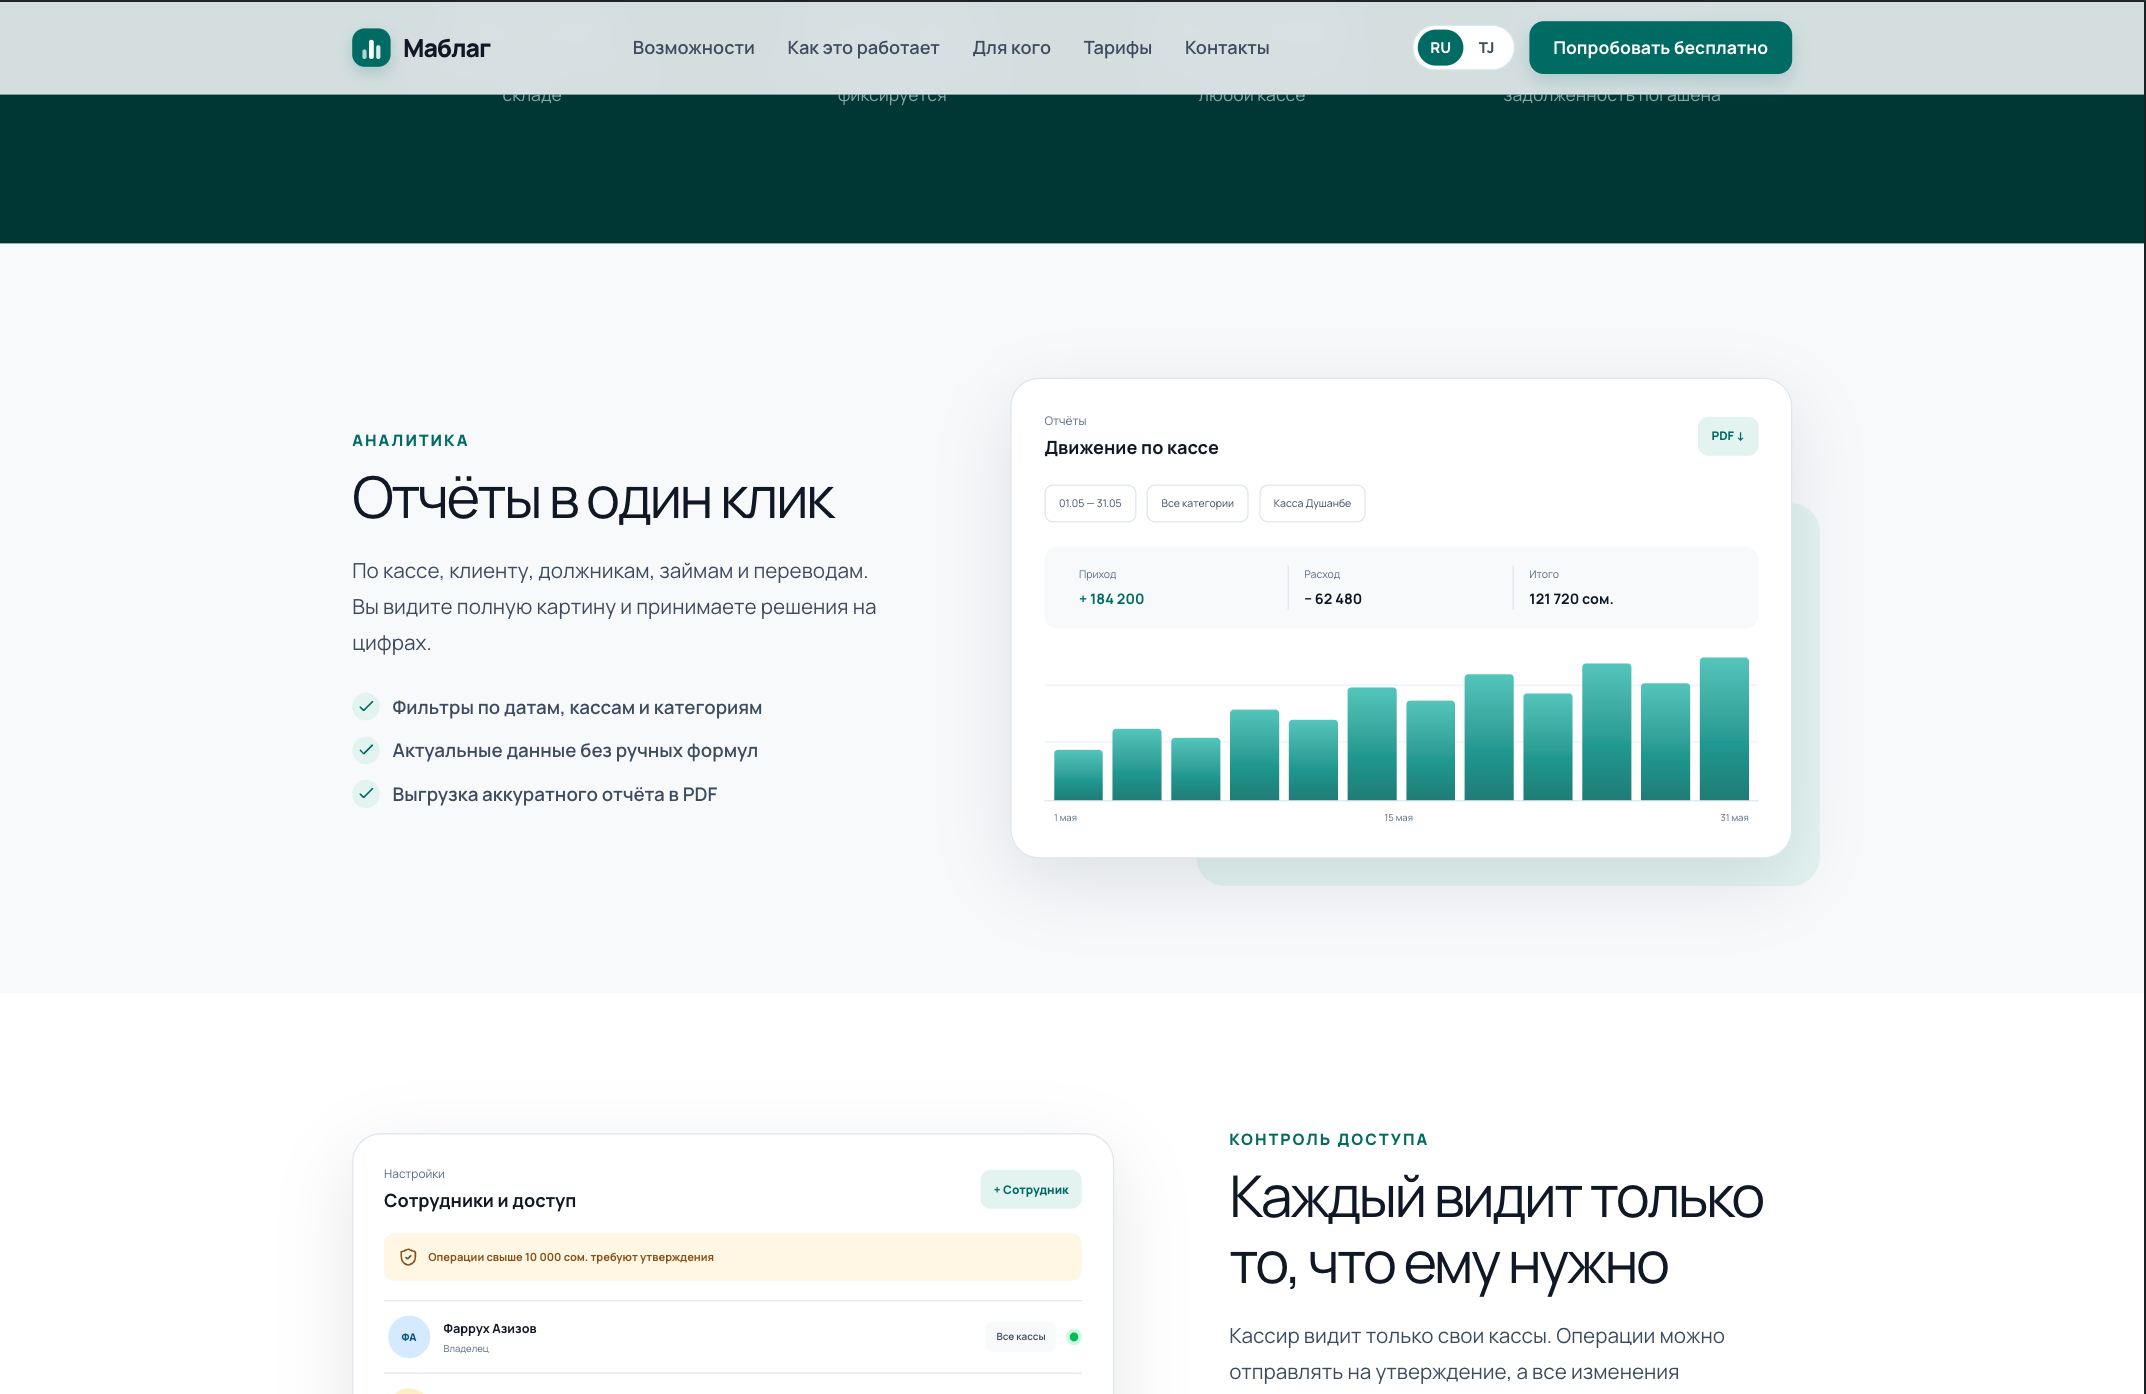Screen dimensions: 2146x1394
Task: Open the Контакты nav link
Action: click(x=1227, y=48)
